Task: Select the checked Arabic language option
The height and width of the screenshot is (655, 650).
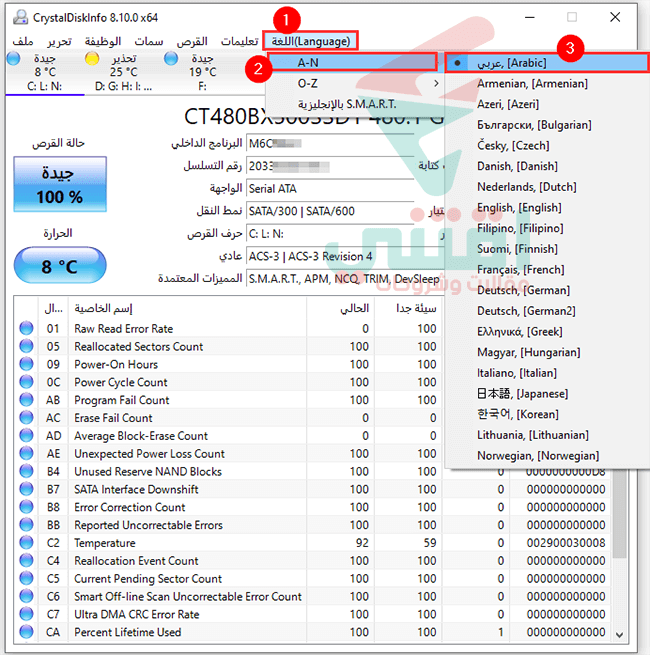Action: (x=547, y=63)
